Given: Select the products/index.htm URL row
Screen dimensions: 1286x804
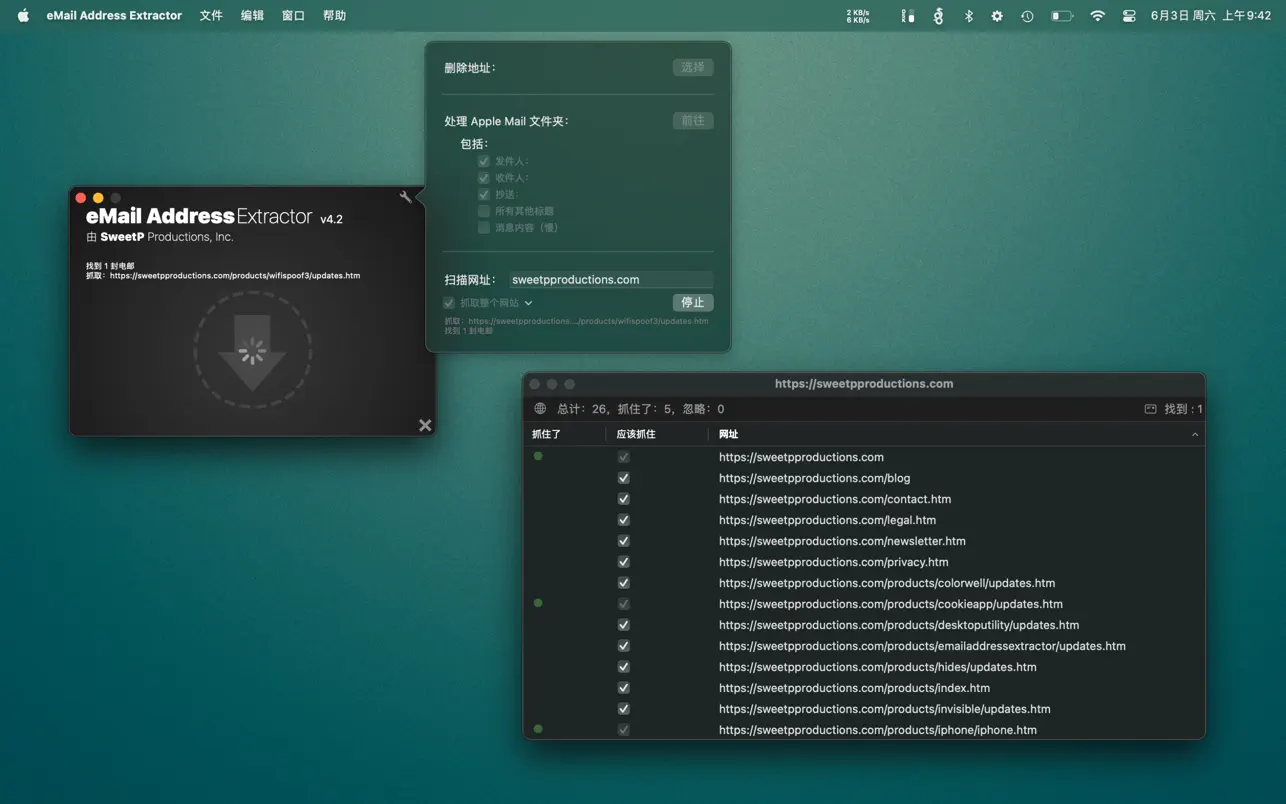Looking at the screenshot, I should pos(864,688).
